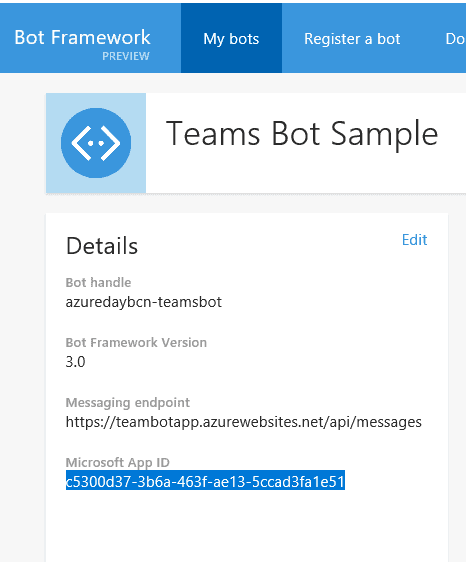Click the Microsoft App ID label
This screenshot has width=466, height=562.
118,463
